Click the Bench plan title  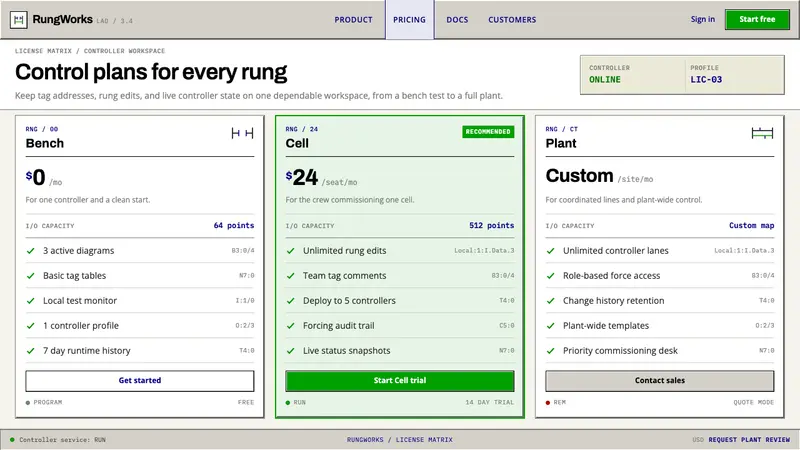(x=45, y=143)
